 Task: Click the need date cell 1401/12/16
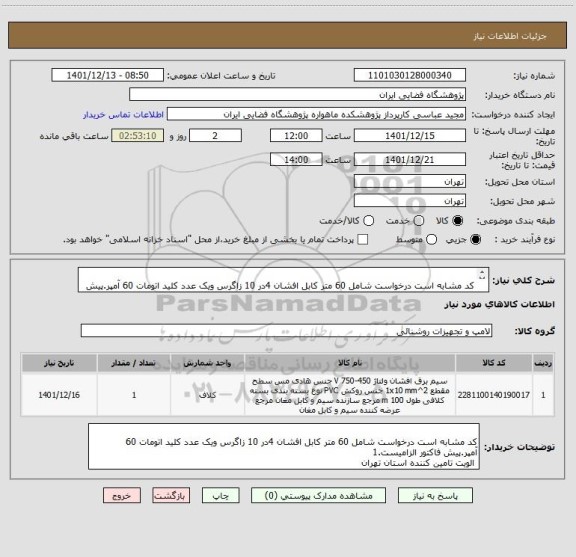click(59, 395)
